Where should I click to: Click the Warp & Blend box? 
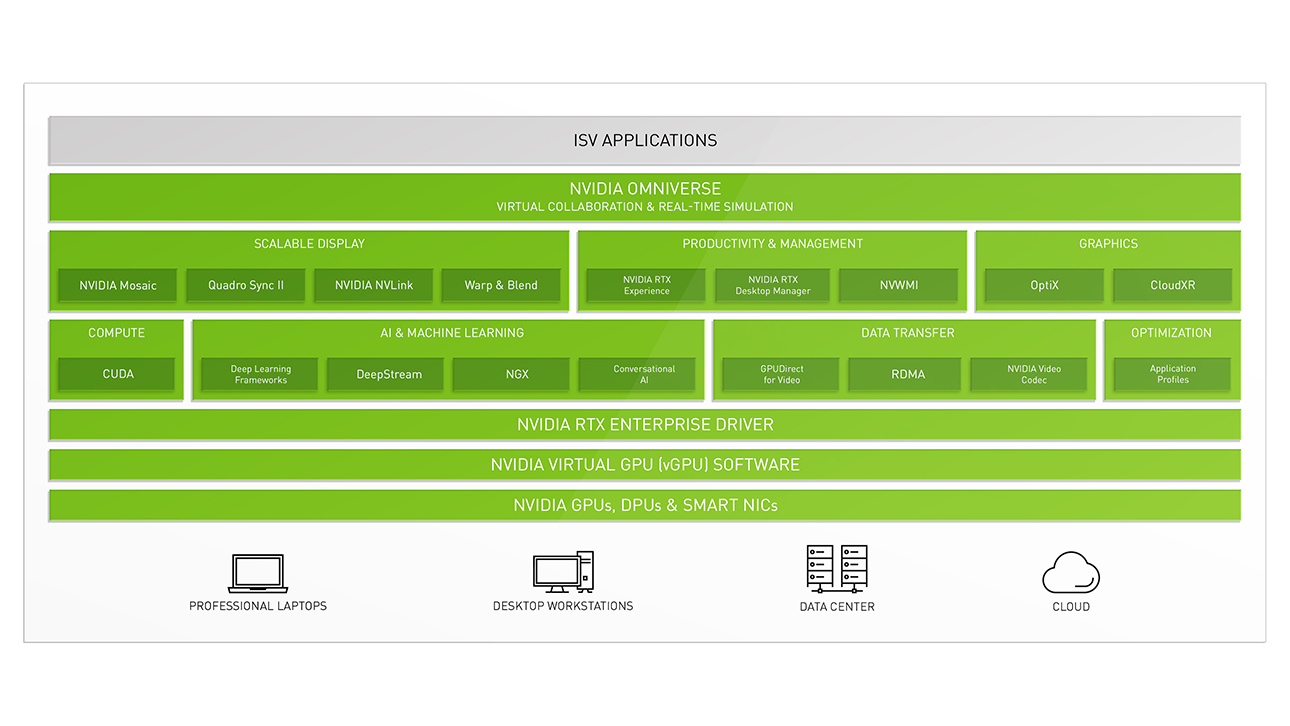coord(501,285)
